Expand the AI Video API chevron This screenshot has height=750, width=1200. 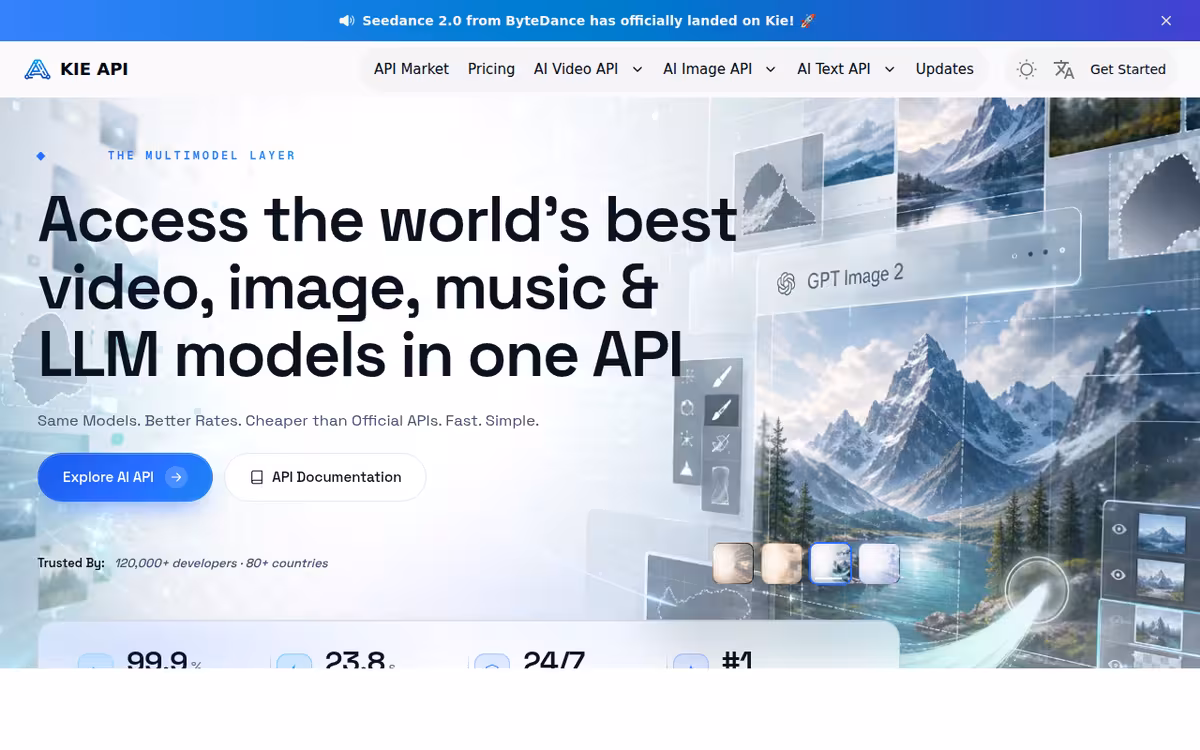coord(637,69)
